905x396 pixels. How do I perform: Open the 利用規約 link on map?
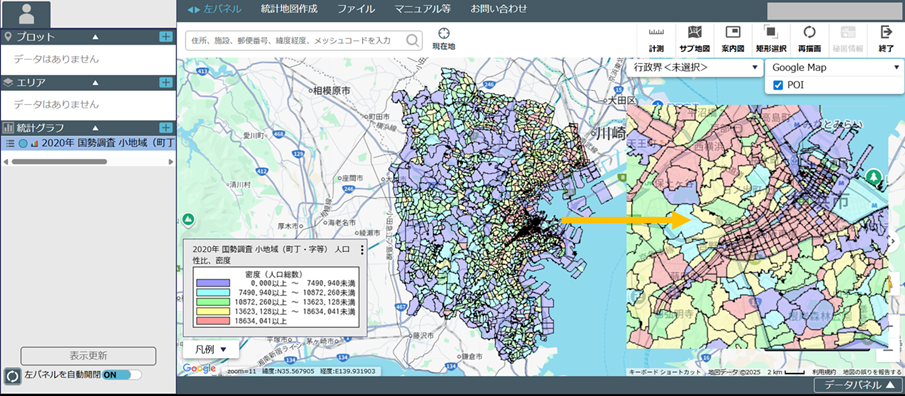tap(824, 372)
